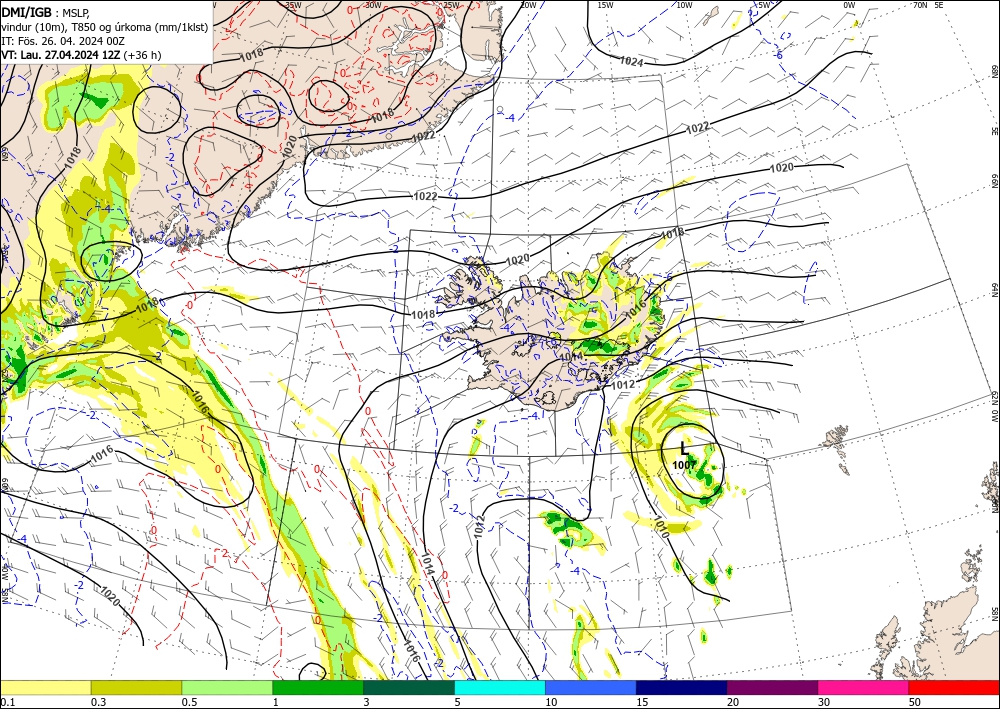Click the light green 0.5–1 legend swatch
The width and height of the screenshot is (1000, 709).
(227, 687)
